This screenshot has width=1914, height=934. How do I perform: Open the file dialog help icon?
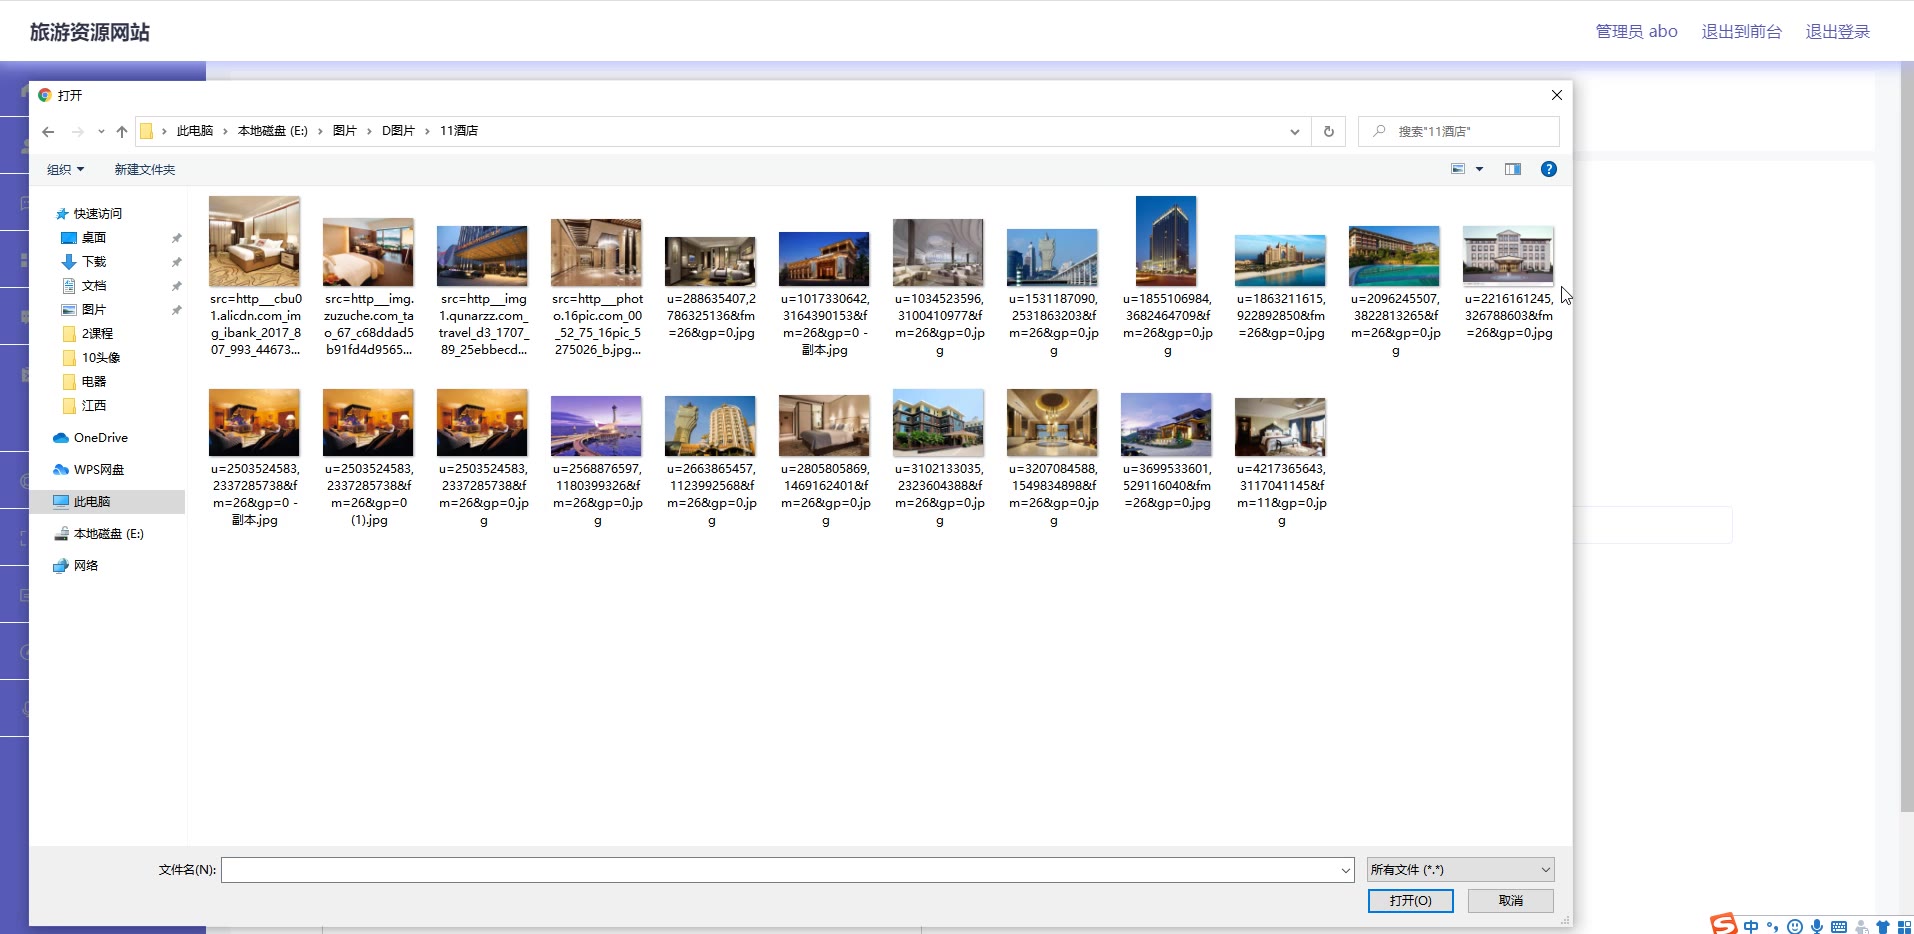coord(1548,169)
